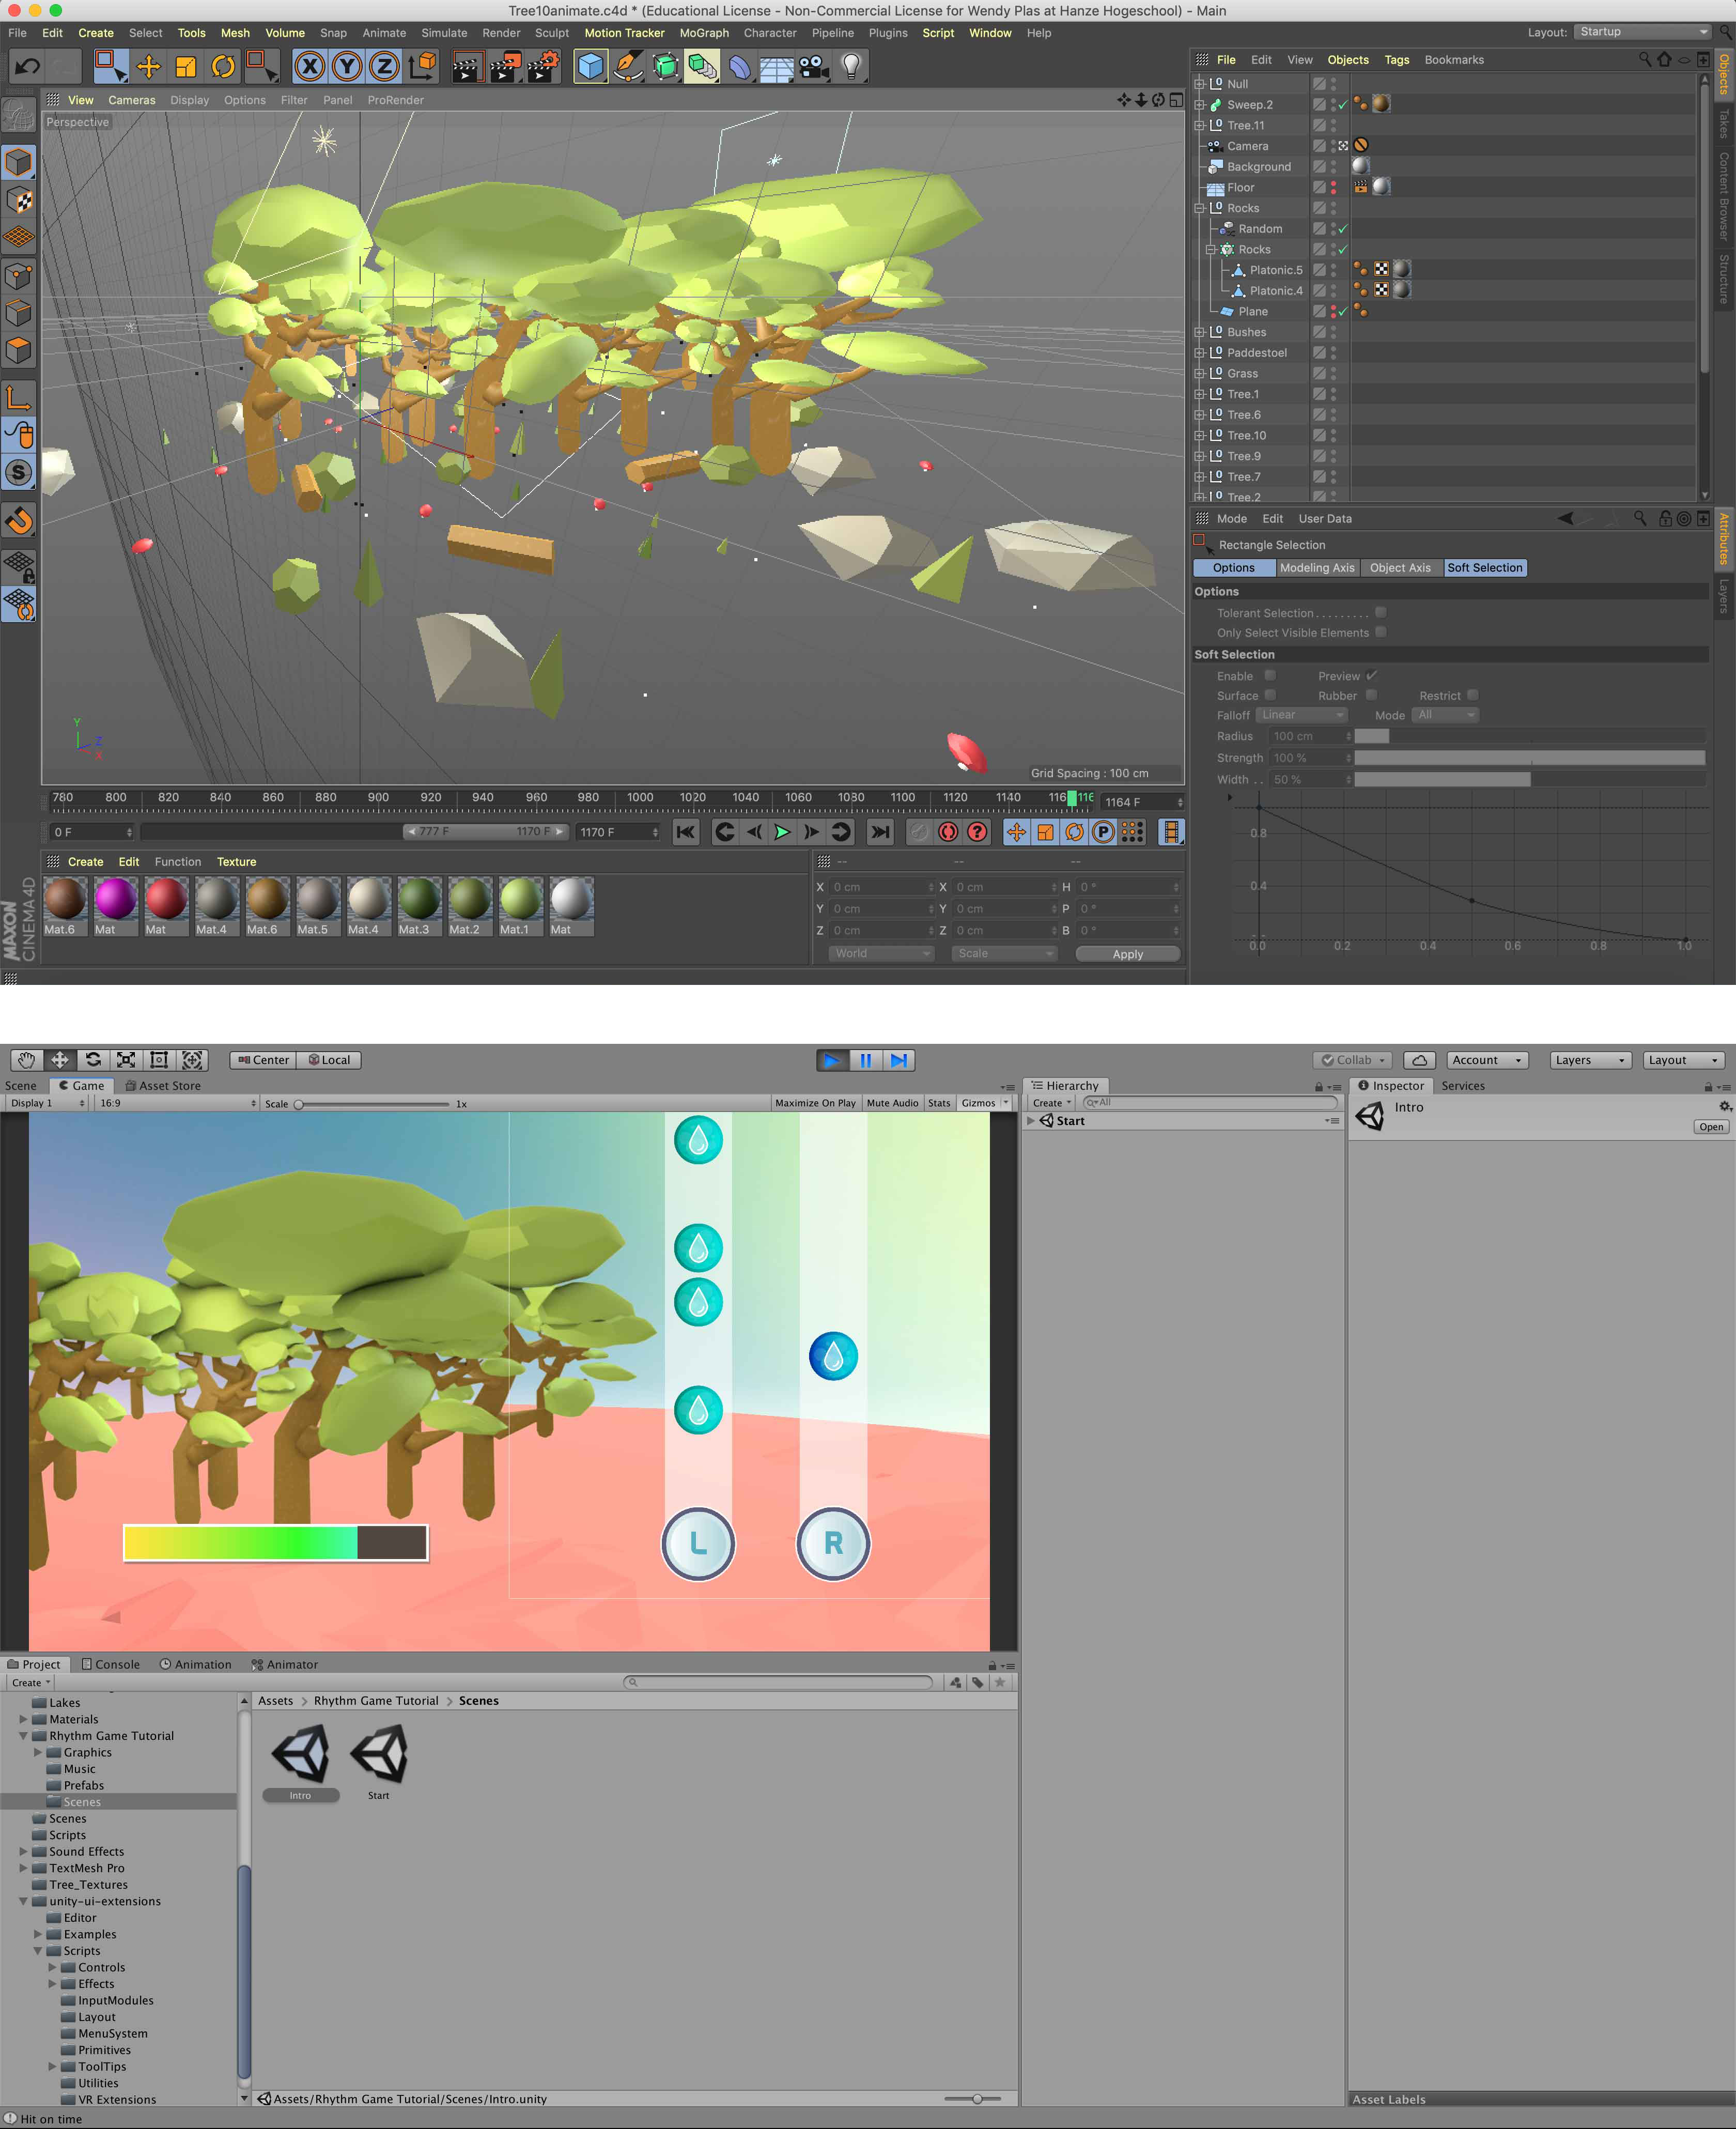1736x2129 pixels.
Task: Check Only Select Visible Elements
Action: (x=1380, y=632)
